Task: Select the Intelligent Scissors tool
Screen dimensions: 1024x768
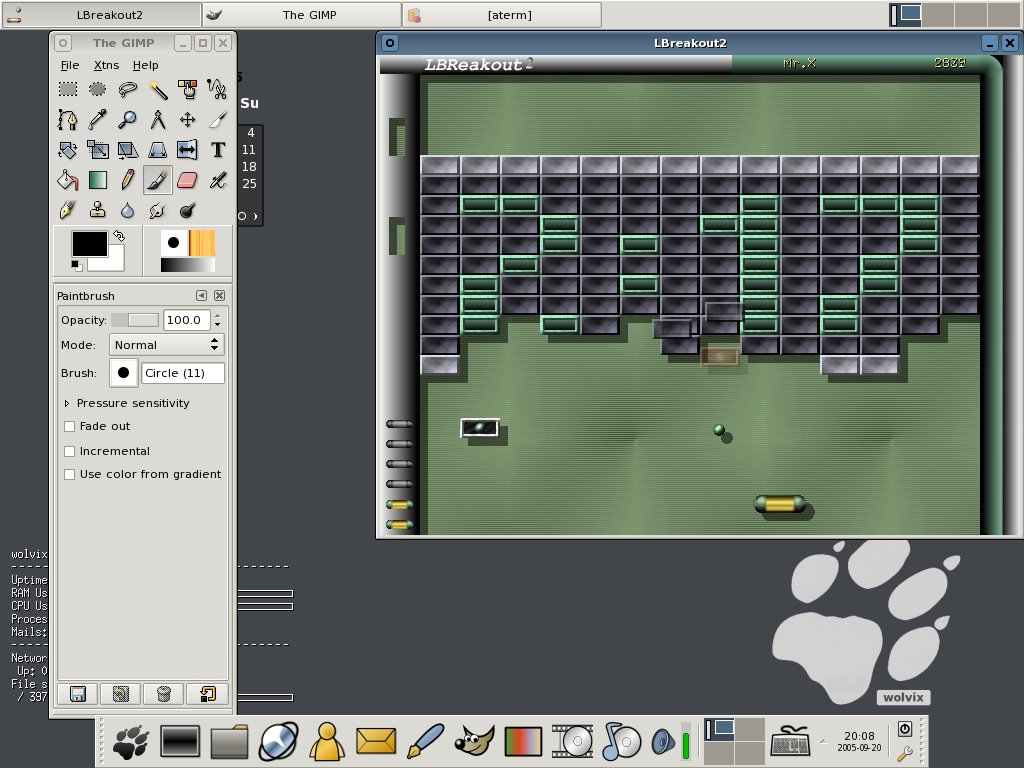Action: (217, 89)
